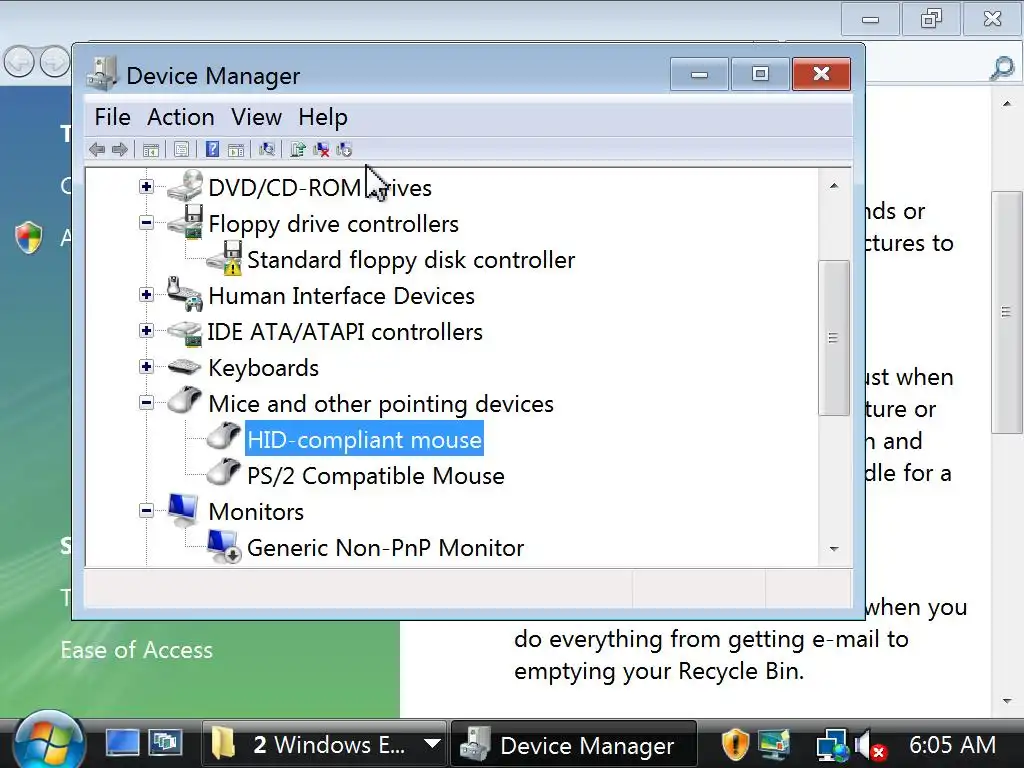Click Back button in background Explorer window
This screenshot has width=1024, height=768.
pyautogui.click(x=20, y=63)
